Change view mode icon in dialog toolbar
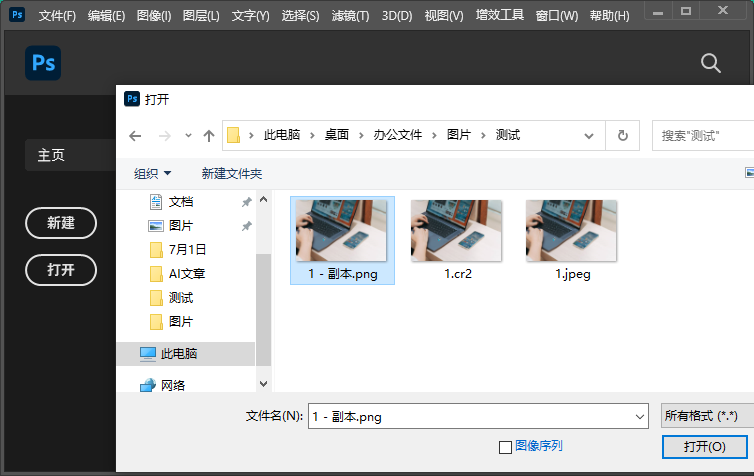The height and width of the screenshot is (476, 754). tap(749, 173)
